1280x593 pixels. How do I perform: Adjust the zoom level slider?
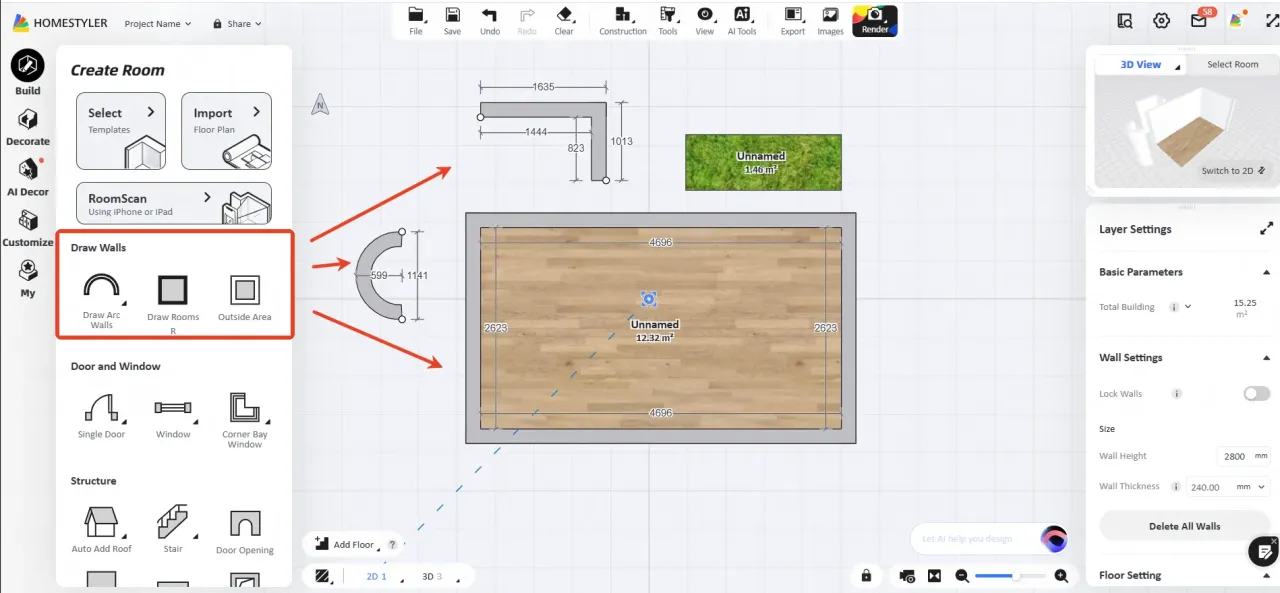click(1015, 576)
